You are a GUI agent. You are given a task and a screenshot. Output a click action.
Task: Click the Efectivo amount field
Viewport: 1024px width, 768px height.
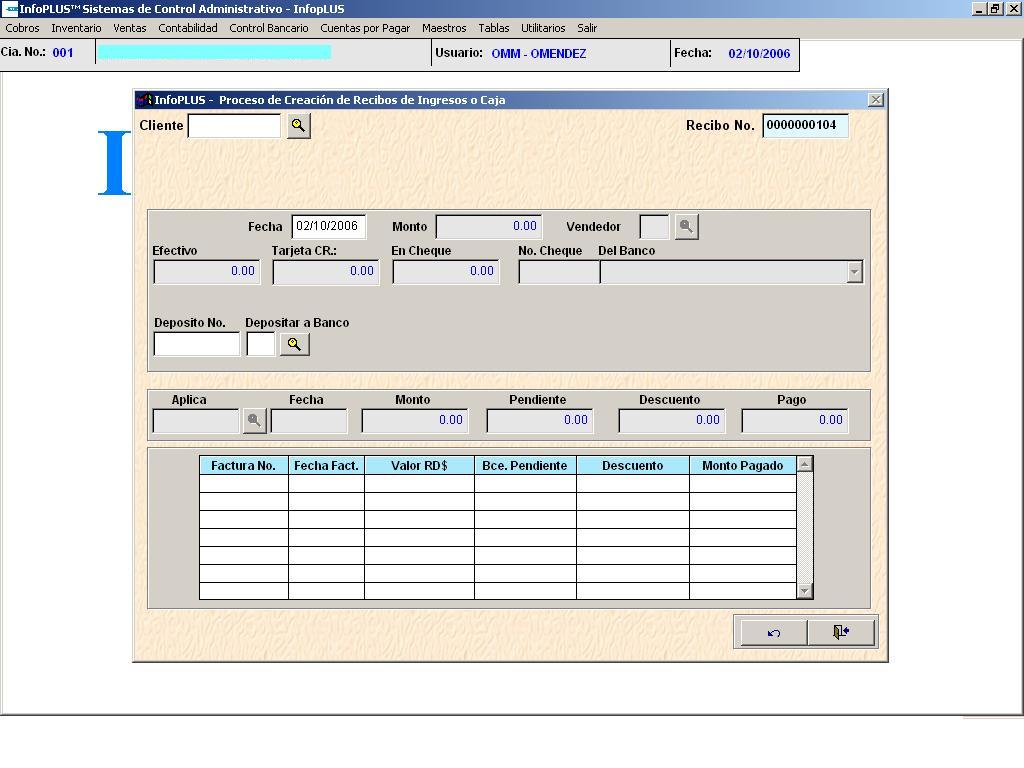[206, 272]
